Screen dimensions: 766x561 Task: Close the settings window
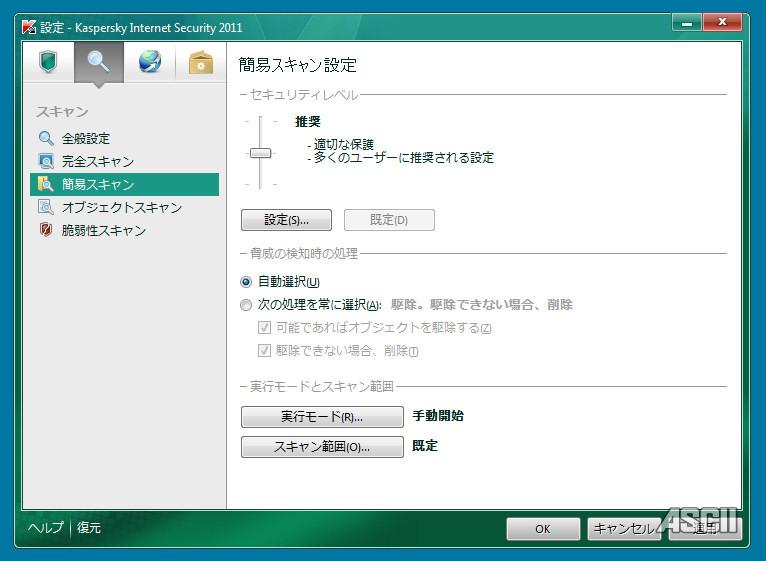[723, 22]
